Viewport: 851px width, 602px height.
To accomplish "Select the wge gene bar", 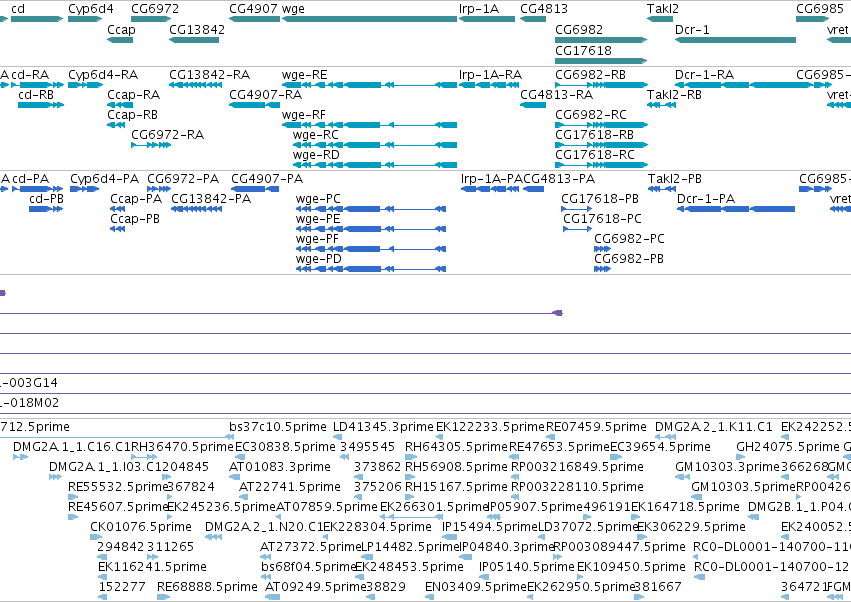I will coord(370,19).
